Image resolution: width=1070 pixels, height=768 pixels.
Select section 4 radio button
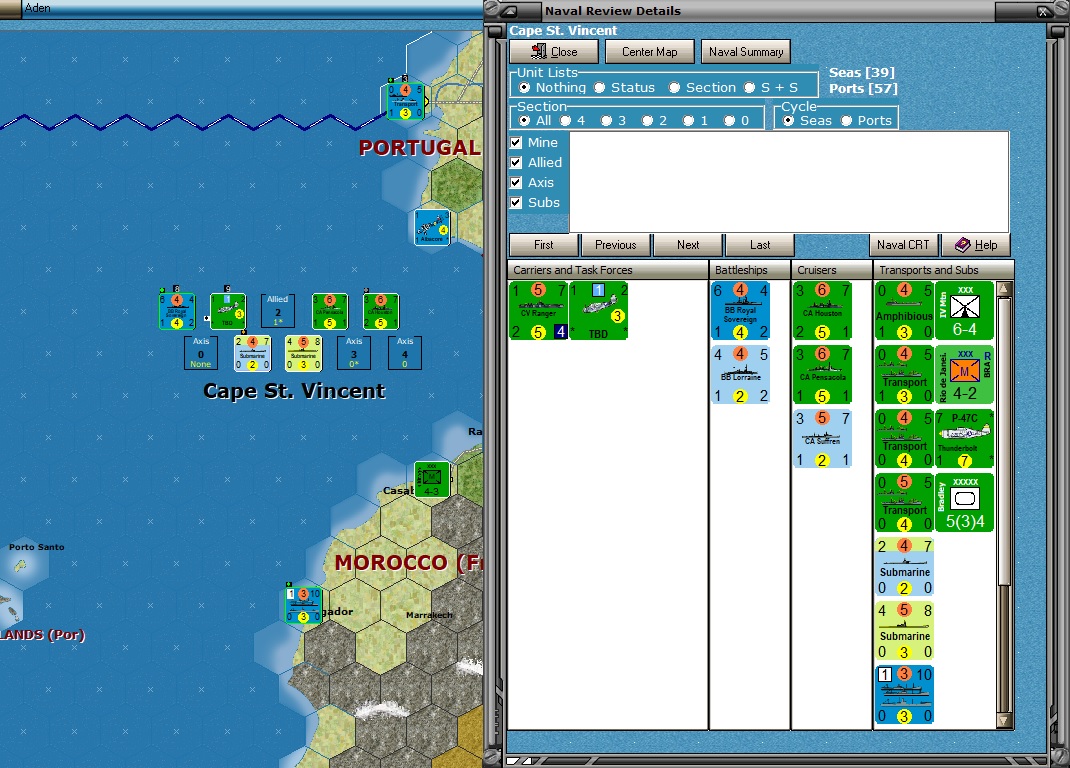point(565,120)
